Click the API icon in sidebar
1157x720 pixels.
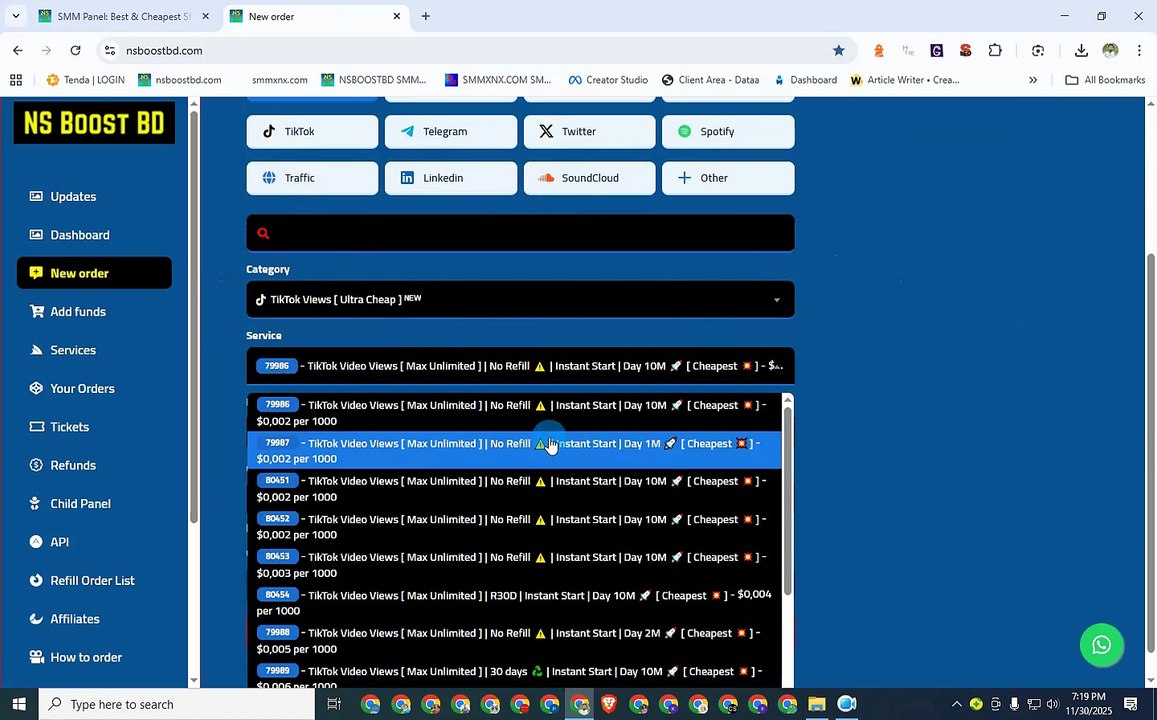36,541
